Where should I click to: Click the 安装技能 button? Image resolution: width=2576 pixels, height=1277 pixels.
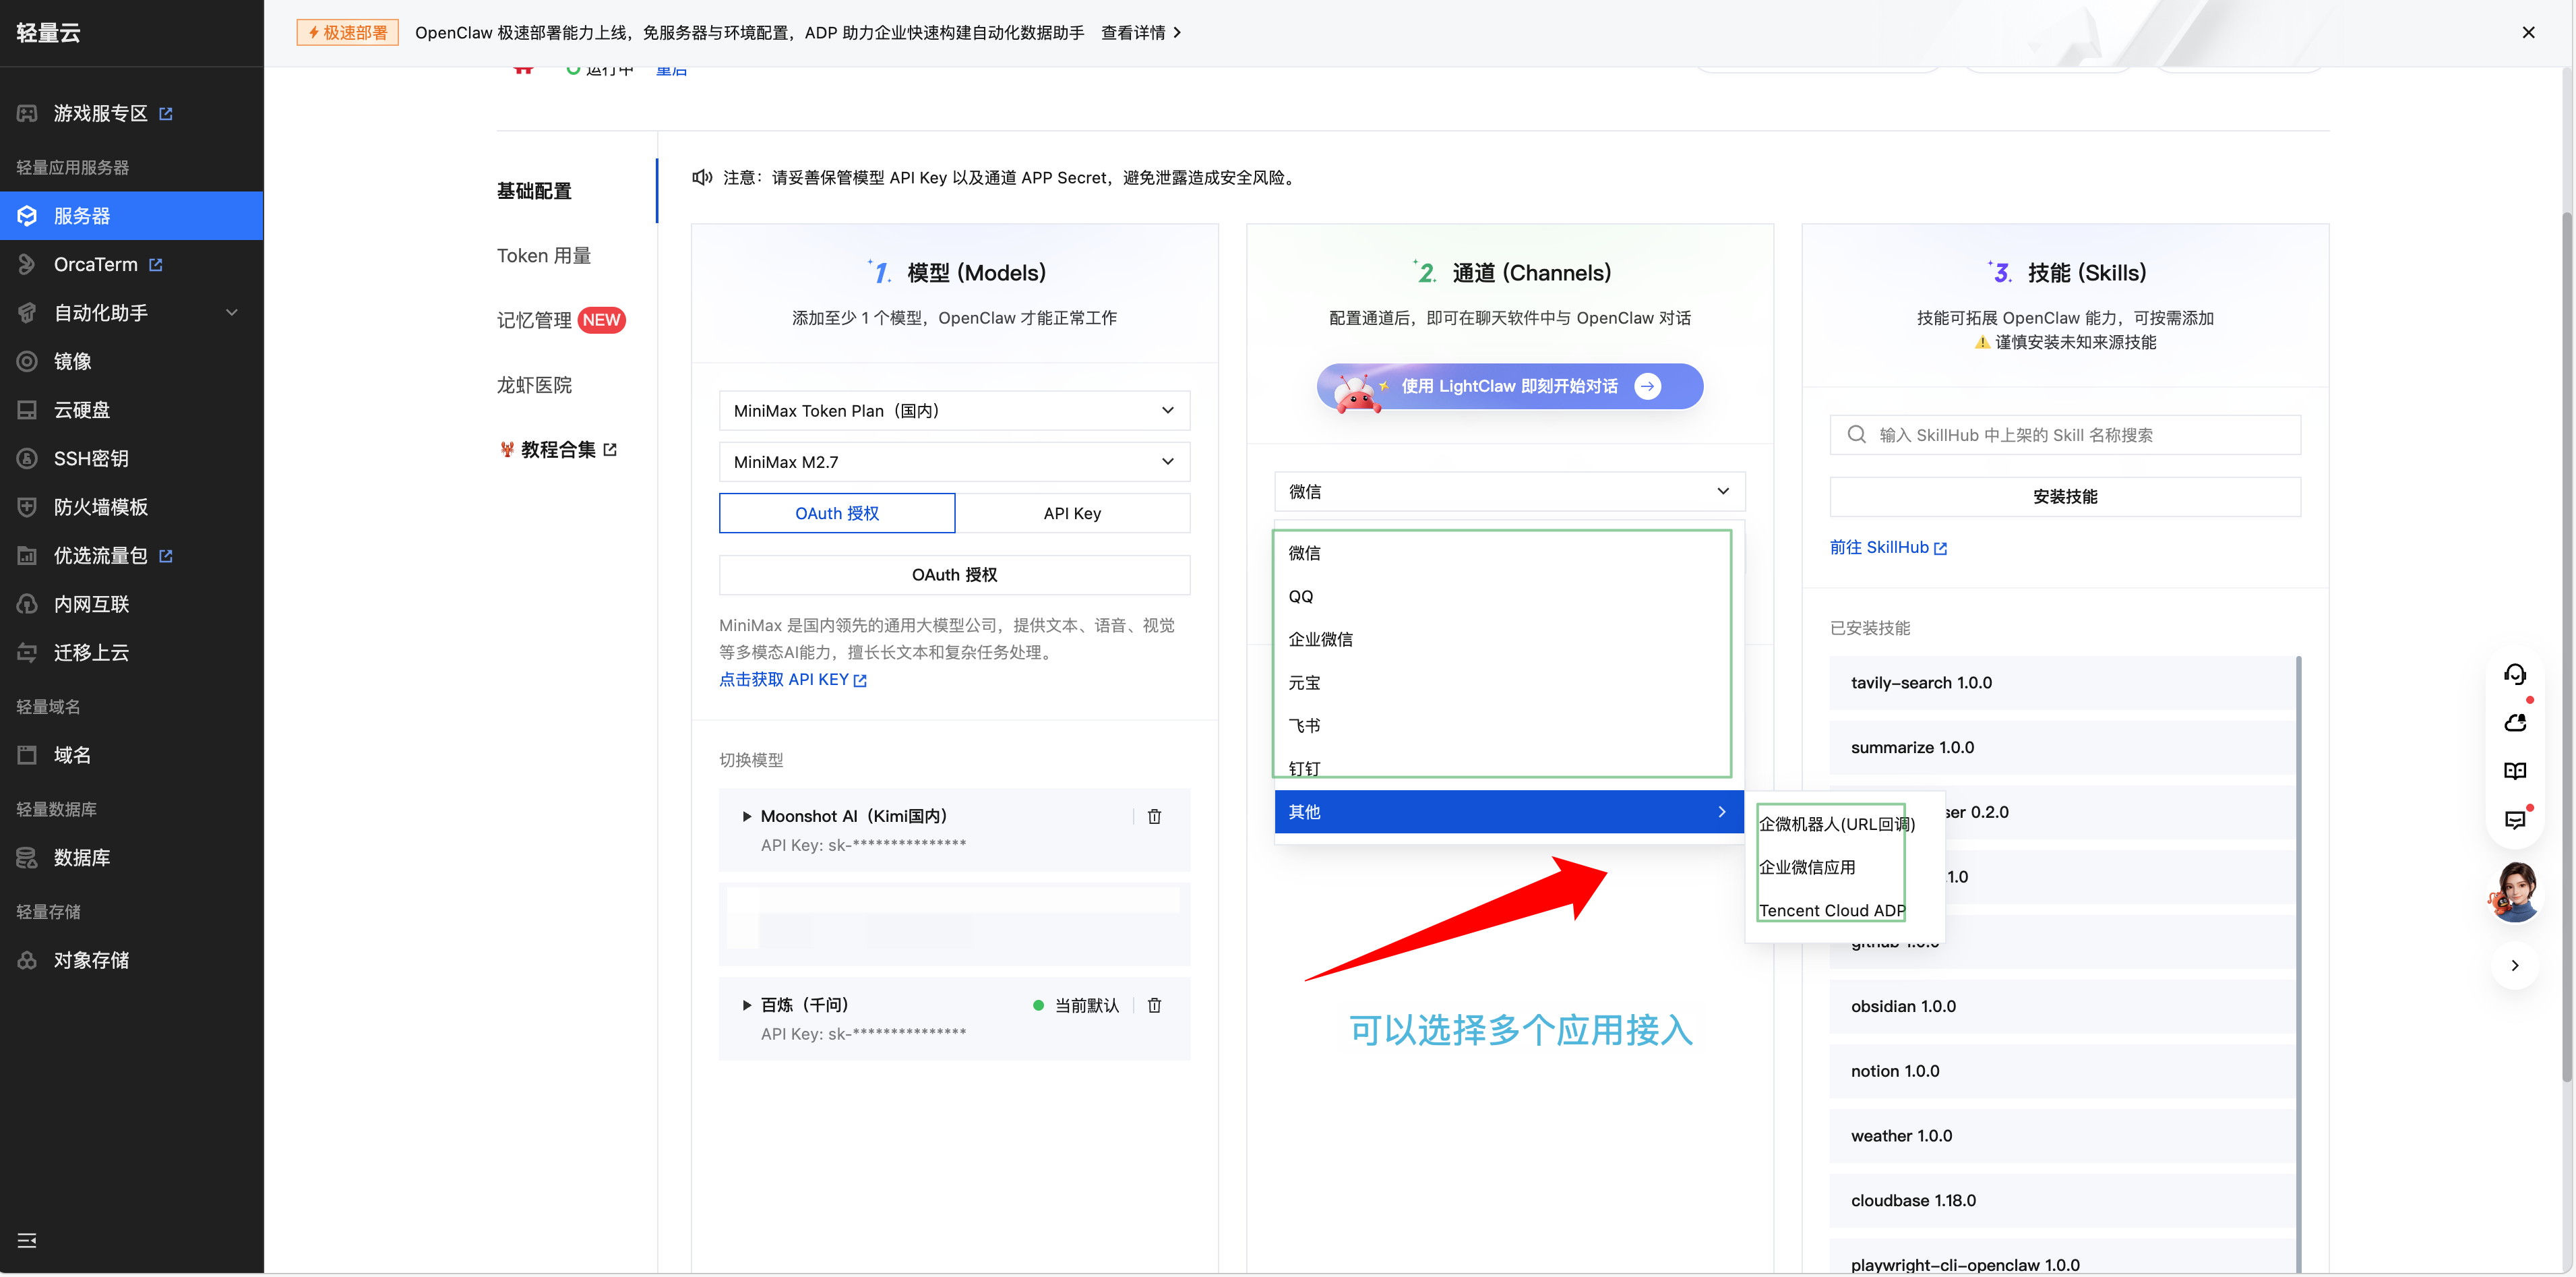click(x=2065, y=497)
